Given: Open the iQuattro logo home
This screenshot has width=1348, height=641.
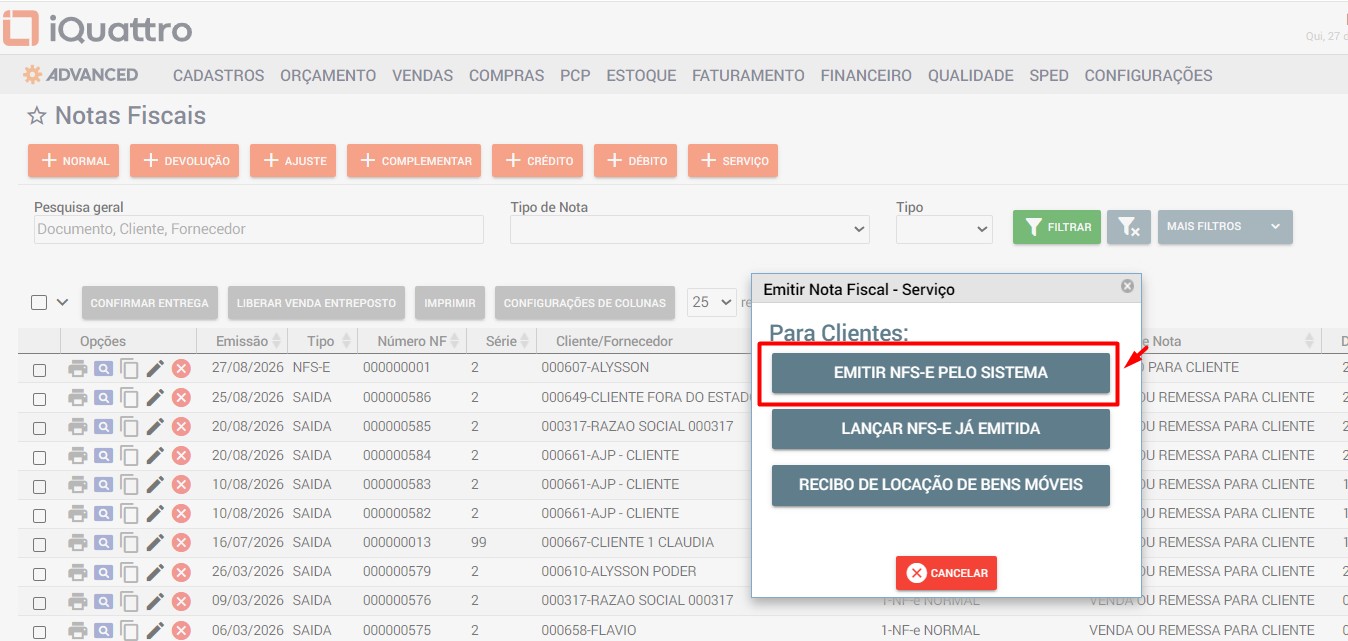Looking at the screenshot, I should coord(97,28).
